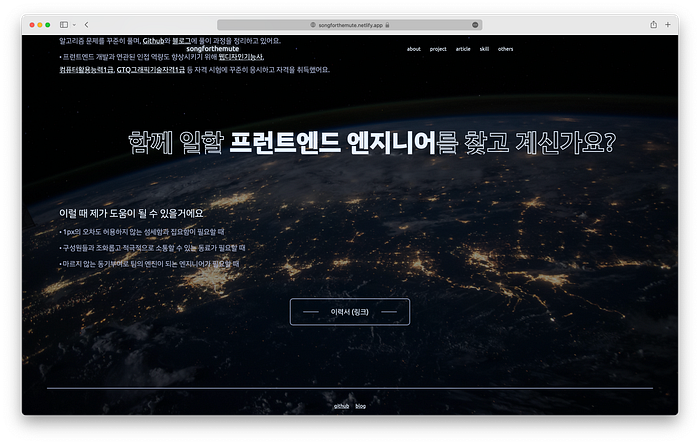Open the project menu item
This screenshot has height=444, width=700.
438,49
